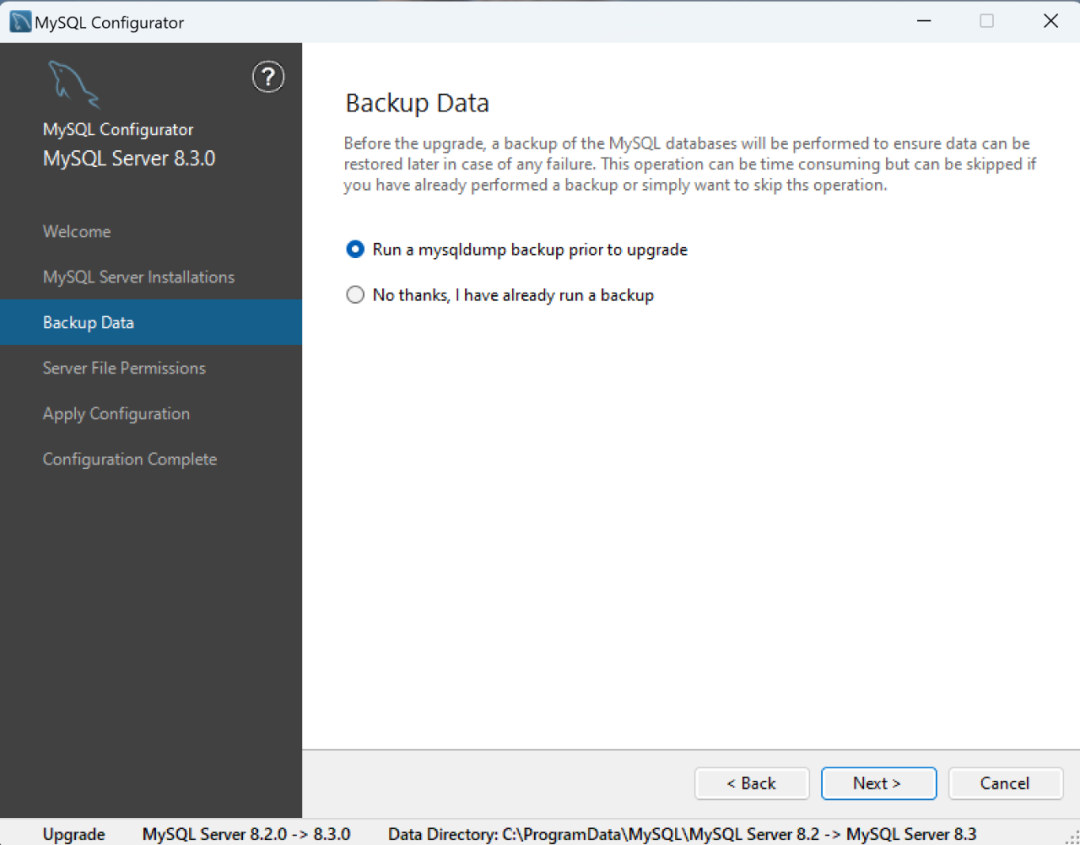
Task: Click the resize grip in status bar corner
Action: click(1071, 836)
